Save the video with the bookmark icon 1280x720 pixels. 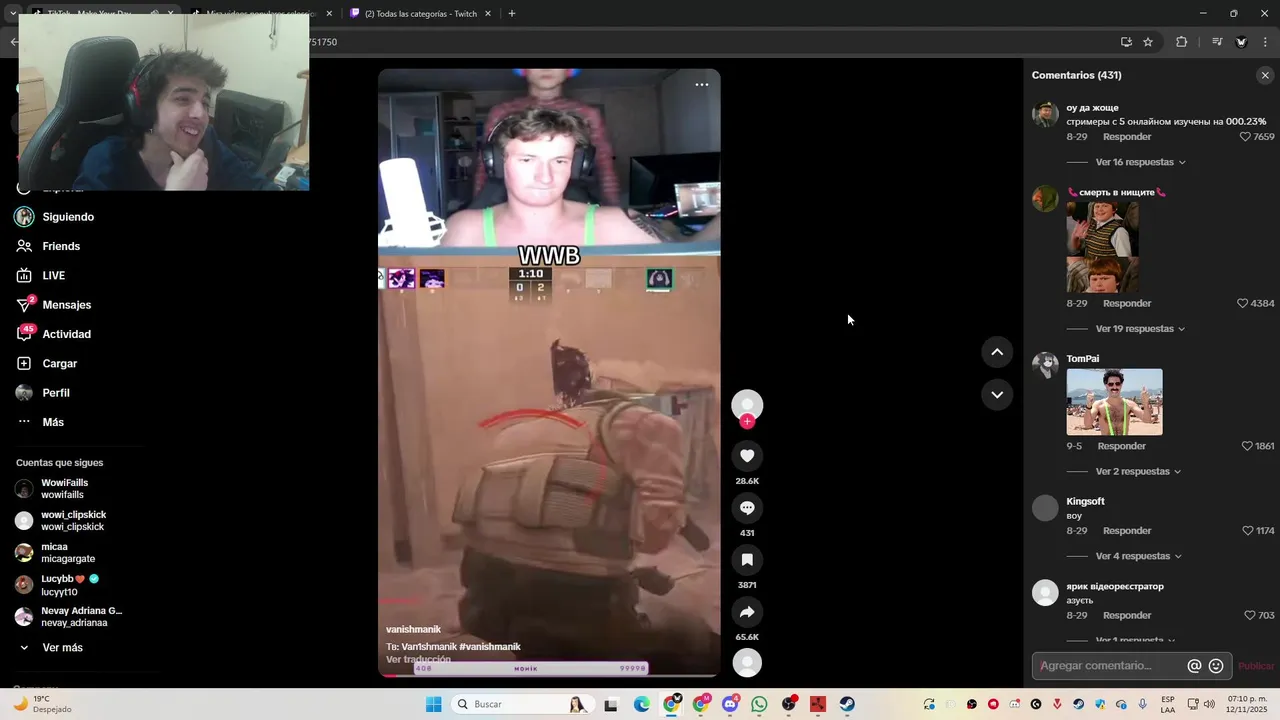(747, 560)
